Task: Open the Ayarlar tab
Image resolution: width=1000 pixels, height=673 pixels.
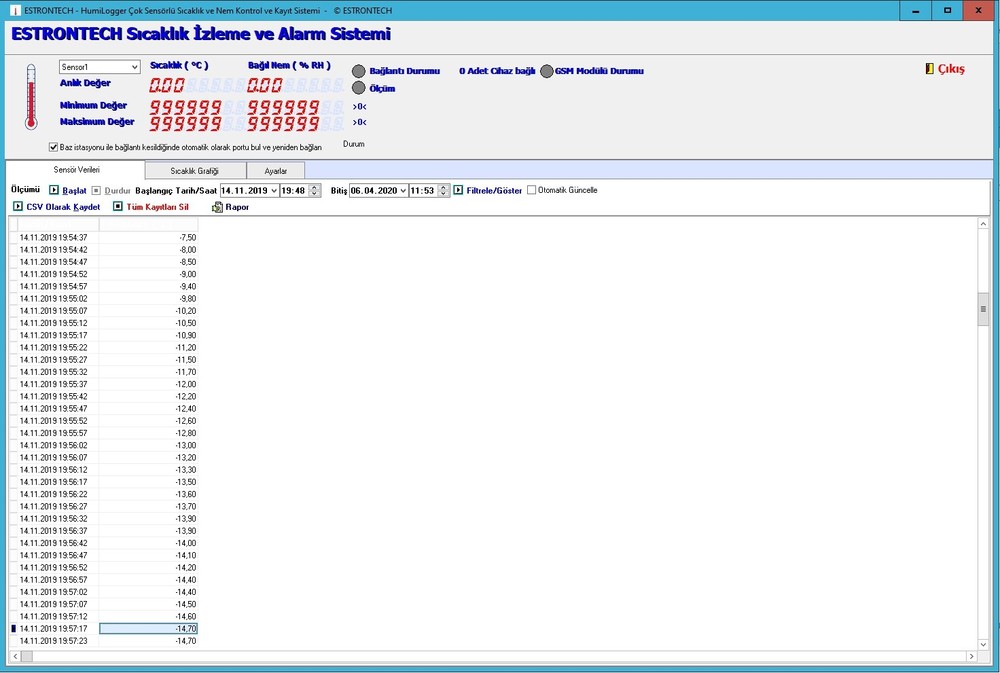Action: (275, 171)
